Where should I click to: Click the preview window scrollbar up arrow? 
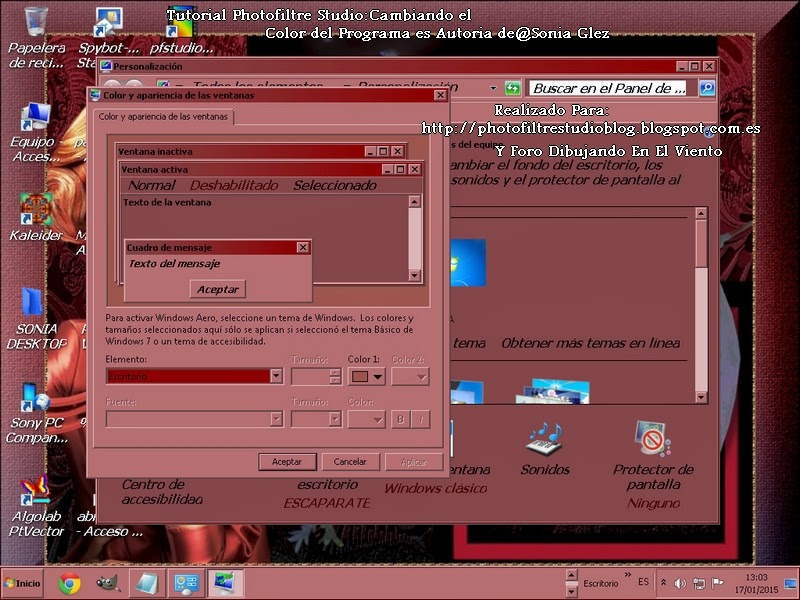coord(415,202)
